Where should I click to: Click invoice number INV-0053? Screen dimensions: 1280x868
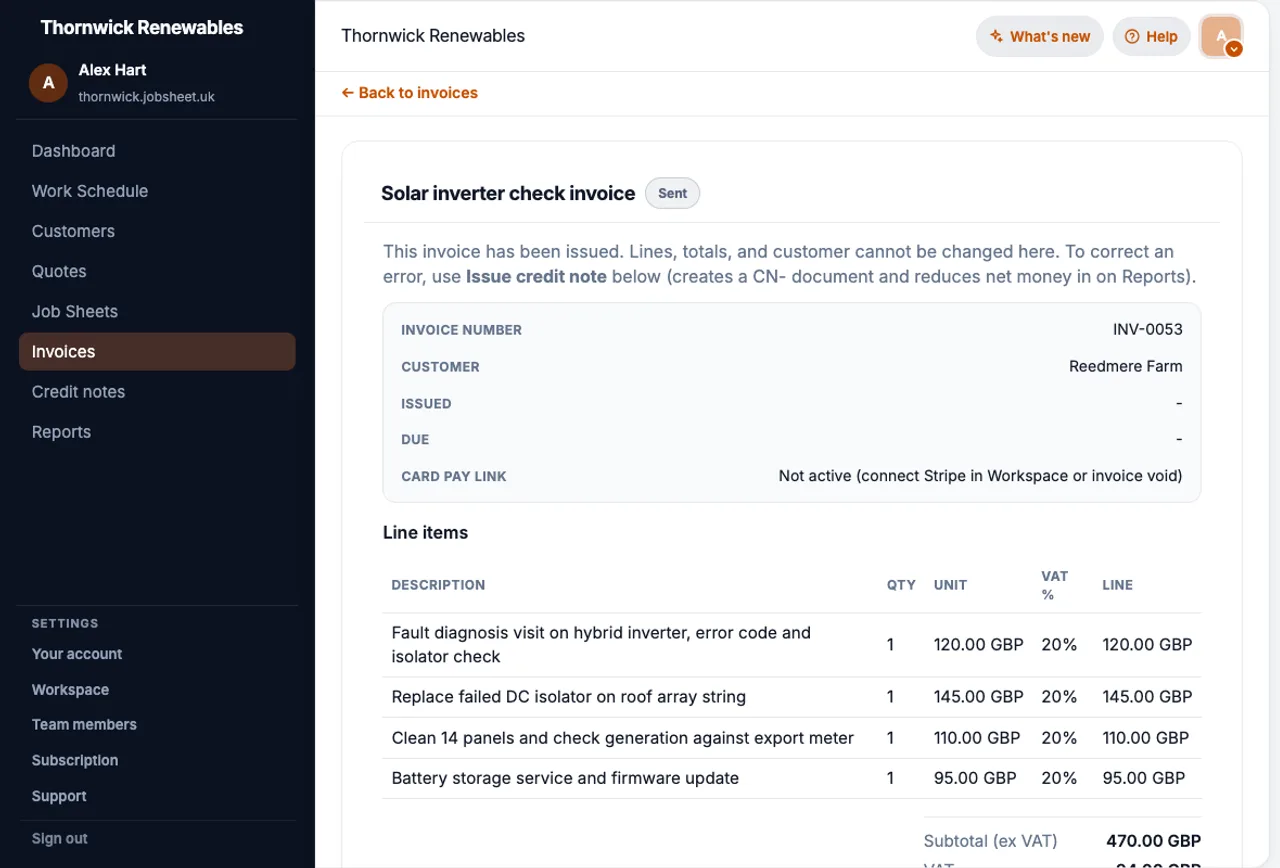1148,329
